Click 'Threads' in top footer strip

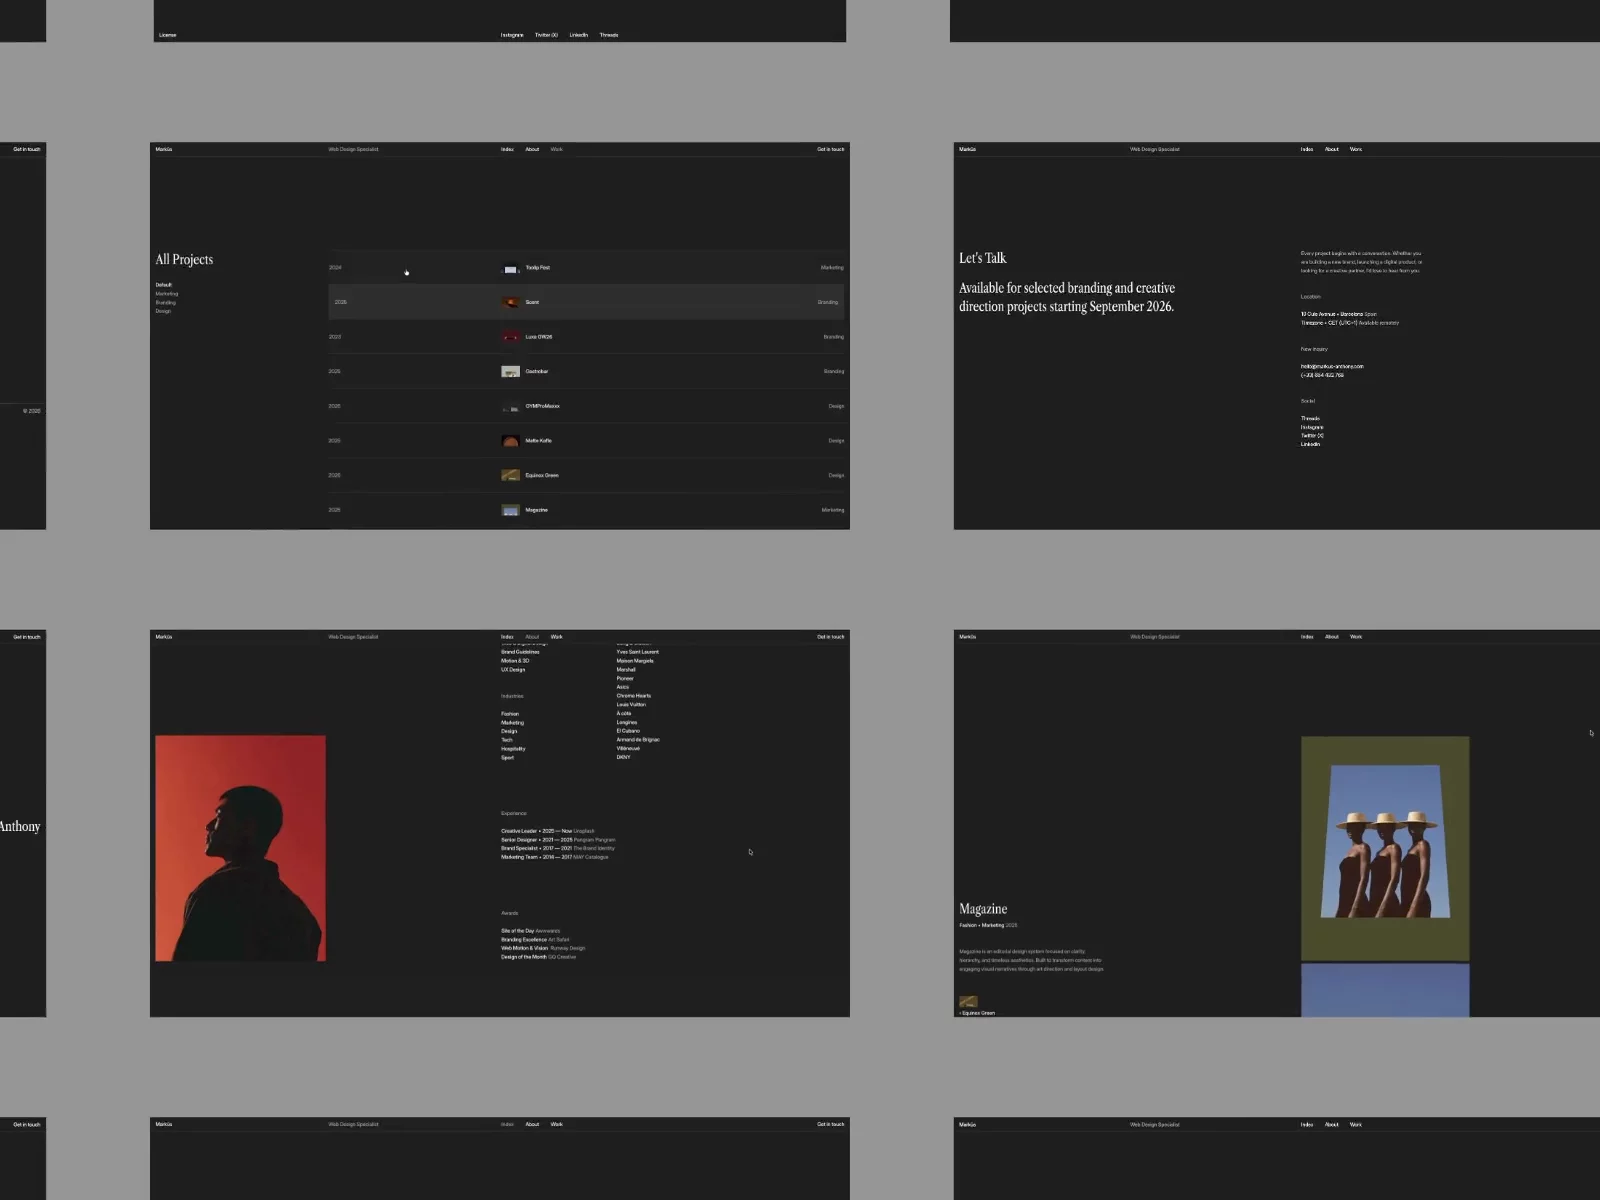(x=609, y=35)
